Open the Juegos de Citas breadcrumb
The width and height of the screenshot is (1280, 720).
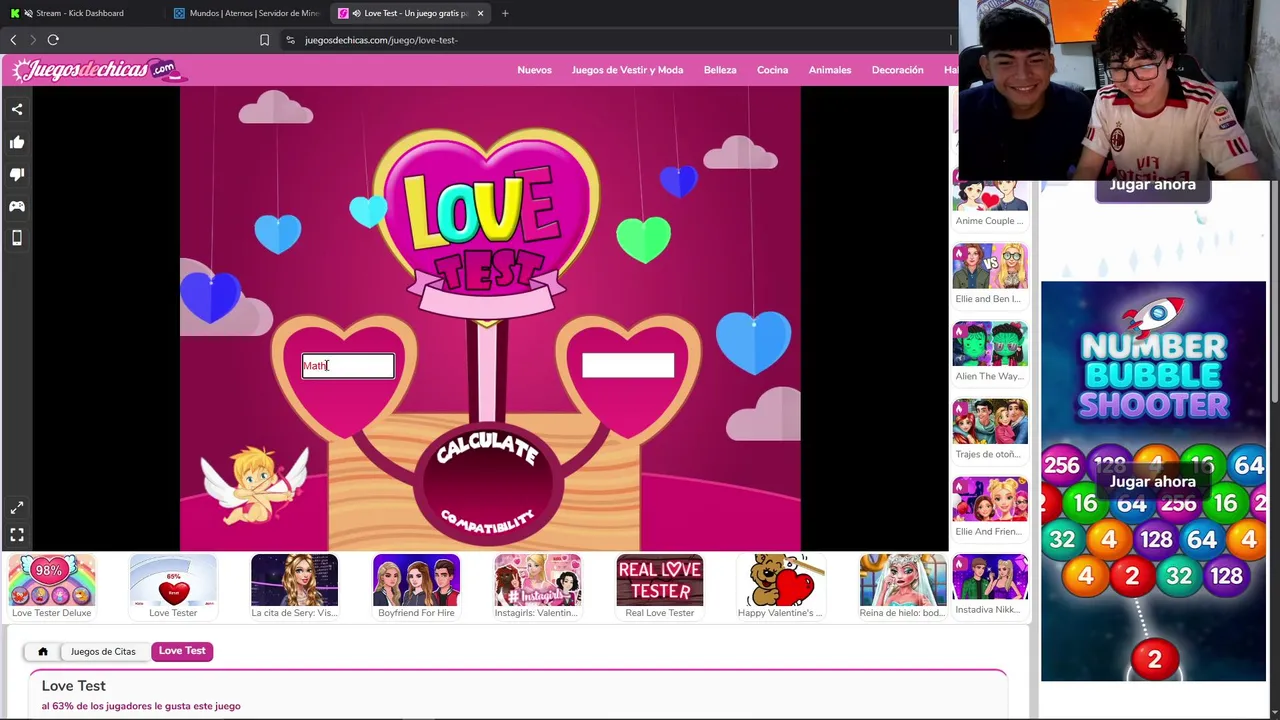pos(103,652)
